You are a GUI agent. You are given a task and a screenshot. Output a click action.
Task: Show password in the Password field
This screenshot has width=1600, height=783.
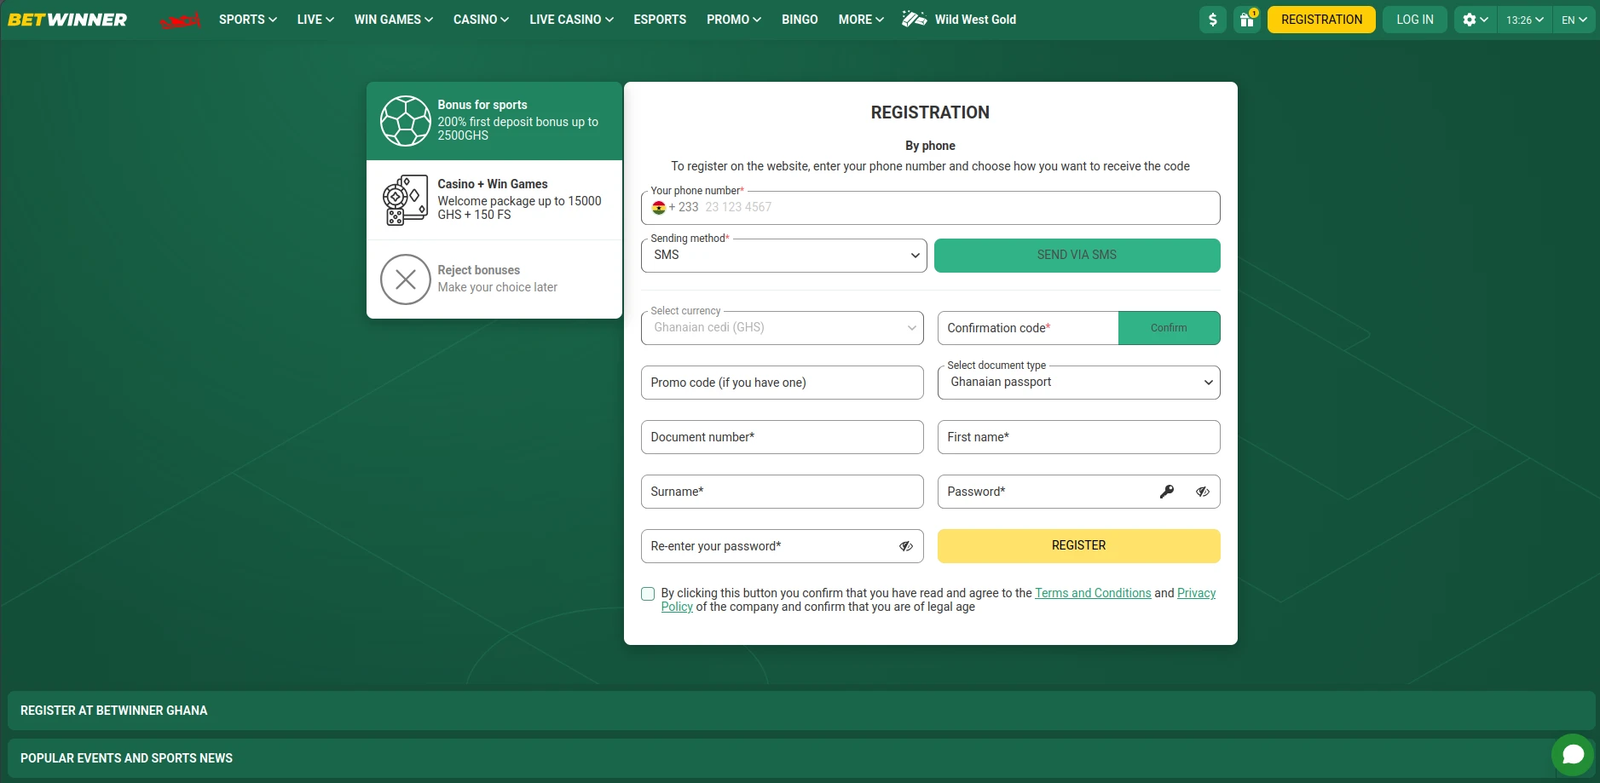pos(1203,492)
